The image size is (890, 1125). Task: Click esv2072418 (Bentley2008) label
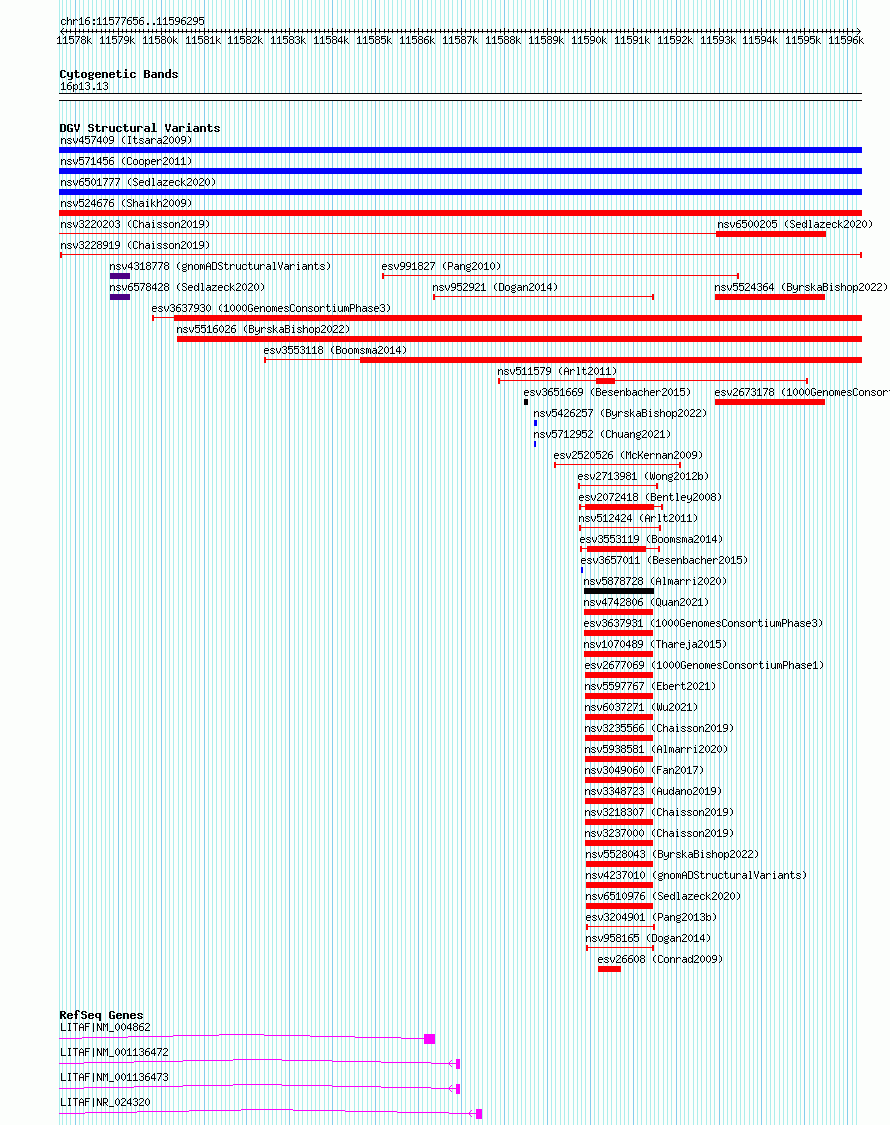(650, 497)
